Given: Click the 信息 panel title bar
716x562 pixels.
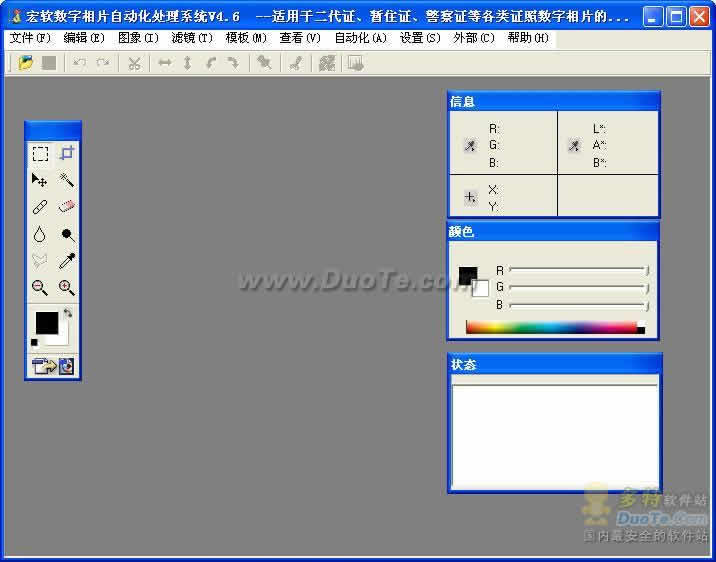Looking at the screenshot, I should coord(554,101).
